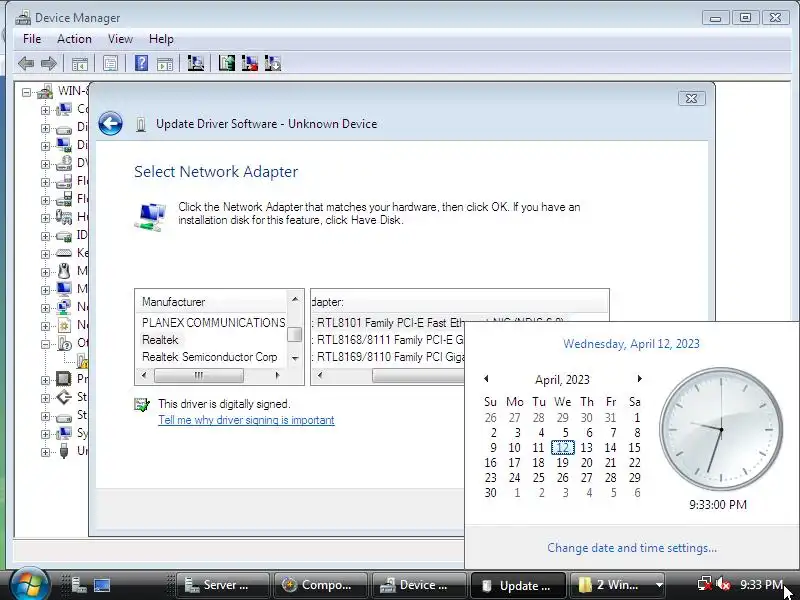Viewport: 800px width, 600px height.
Task: Expand the node beside the DVD drive icon
Action: [x=45, y=164]
